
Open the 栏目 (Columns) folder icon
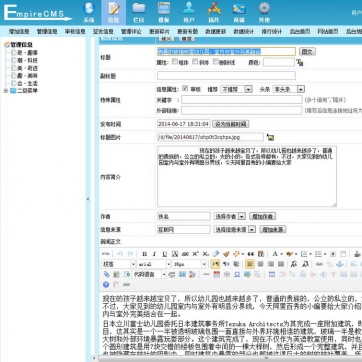coord(139,12)
